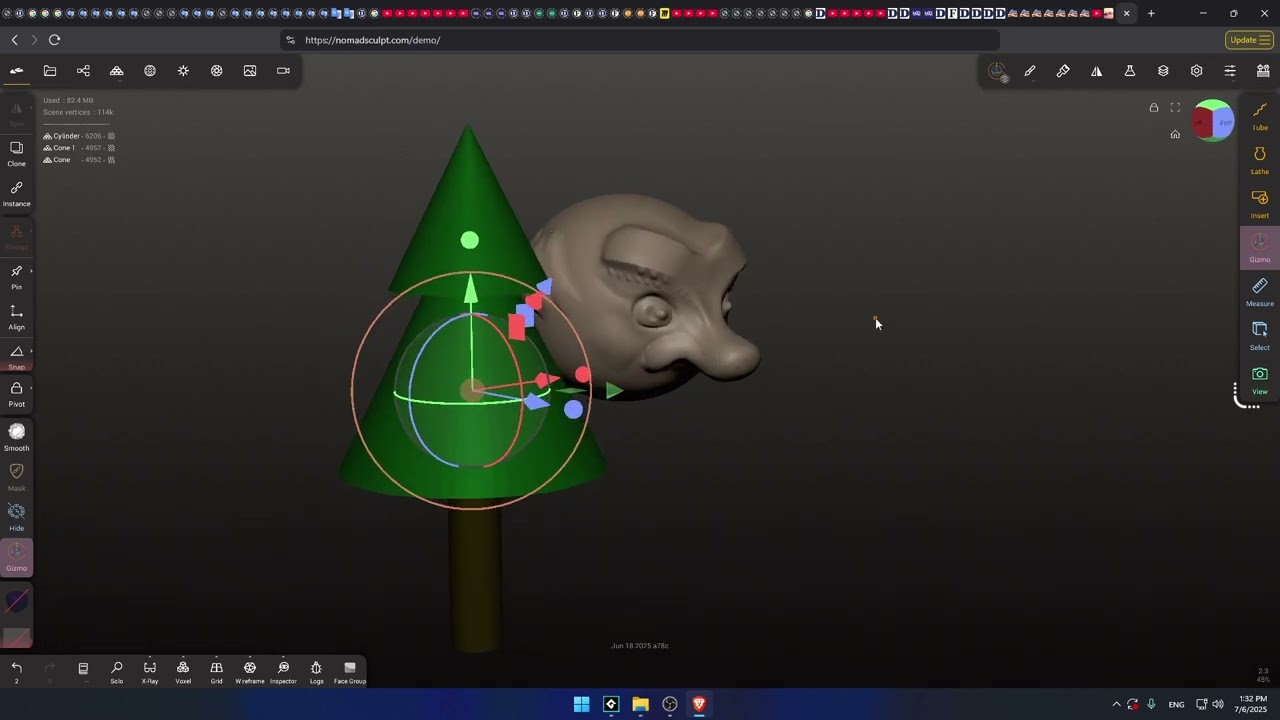Open the Layers stack menu

pyautogui.click(x=1163, y=71)
